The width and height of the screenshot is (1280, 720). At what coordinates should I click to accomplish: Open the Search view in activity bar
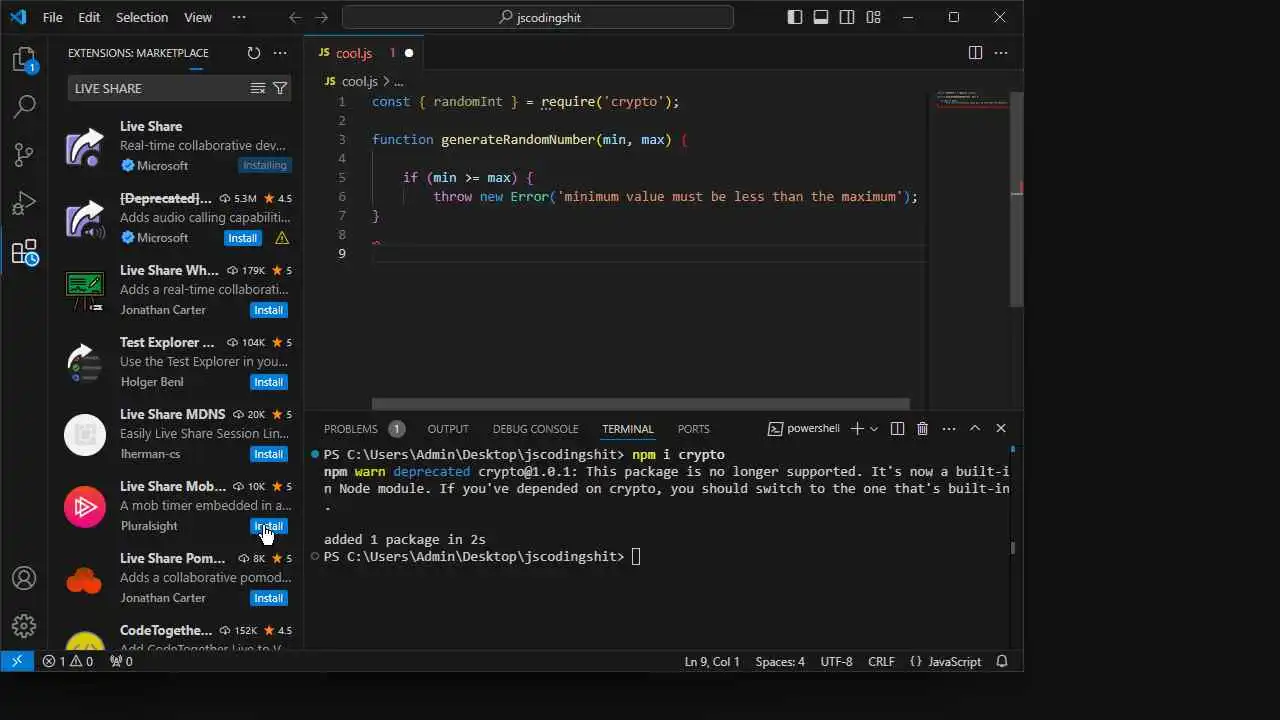(24, 106)
